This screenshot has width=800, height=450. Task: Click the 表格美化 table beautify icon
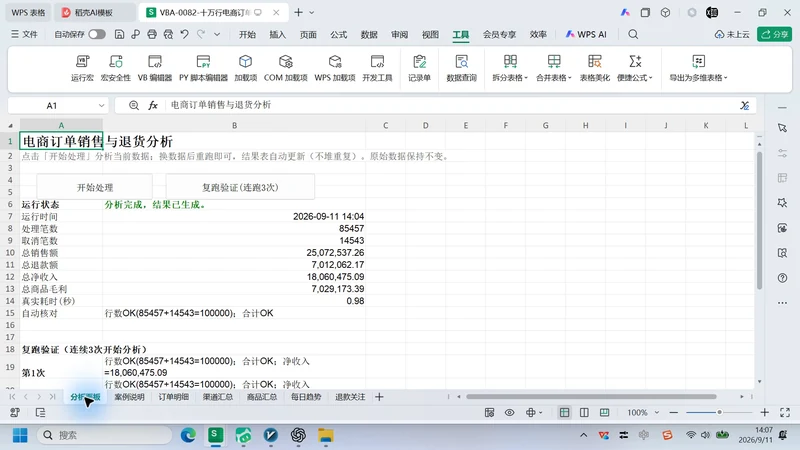pyautogui.click(x=594, y=68)
